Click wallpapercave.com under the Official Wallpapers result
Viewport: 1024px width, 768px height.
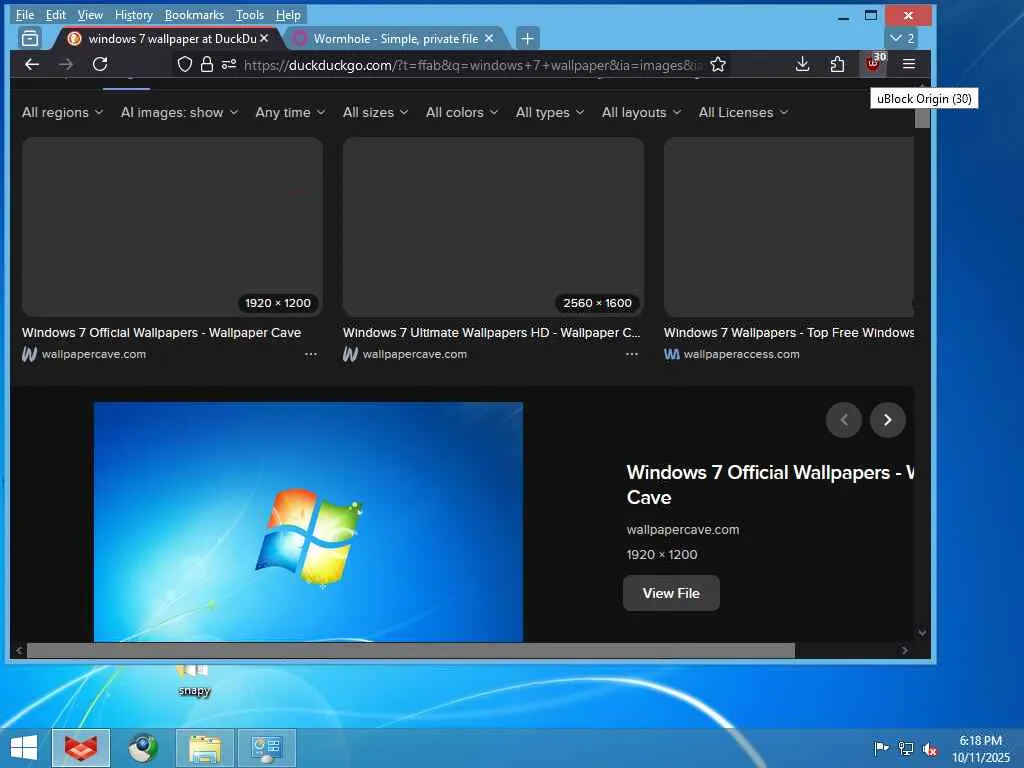93,354
